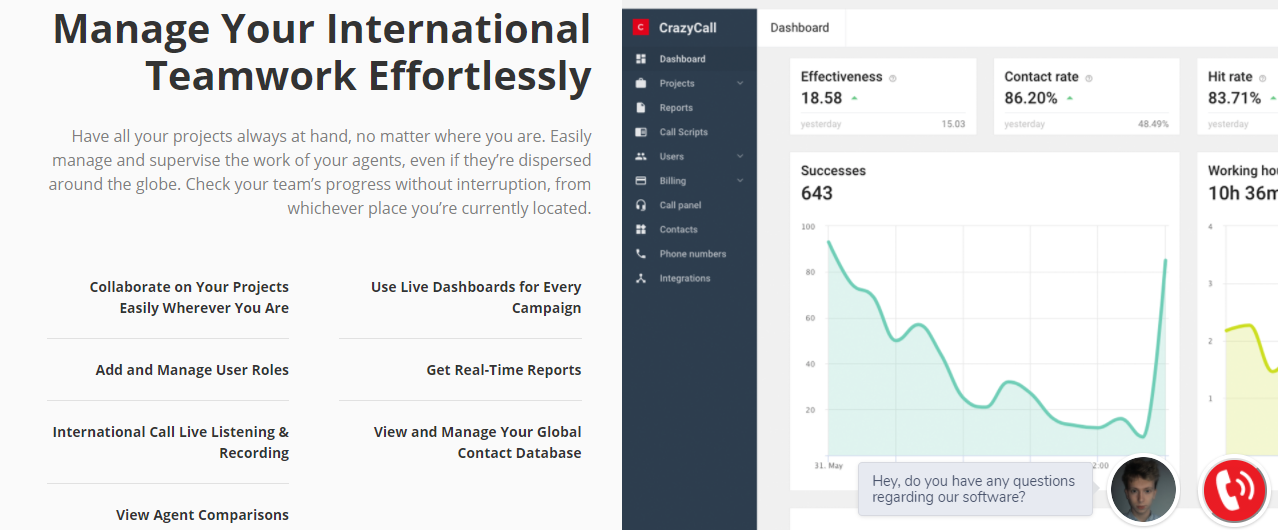The image size is (1278, 530).
Task: Click the Reports document icon
Action: pos(641,108)
